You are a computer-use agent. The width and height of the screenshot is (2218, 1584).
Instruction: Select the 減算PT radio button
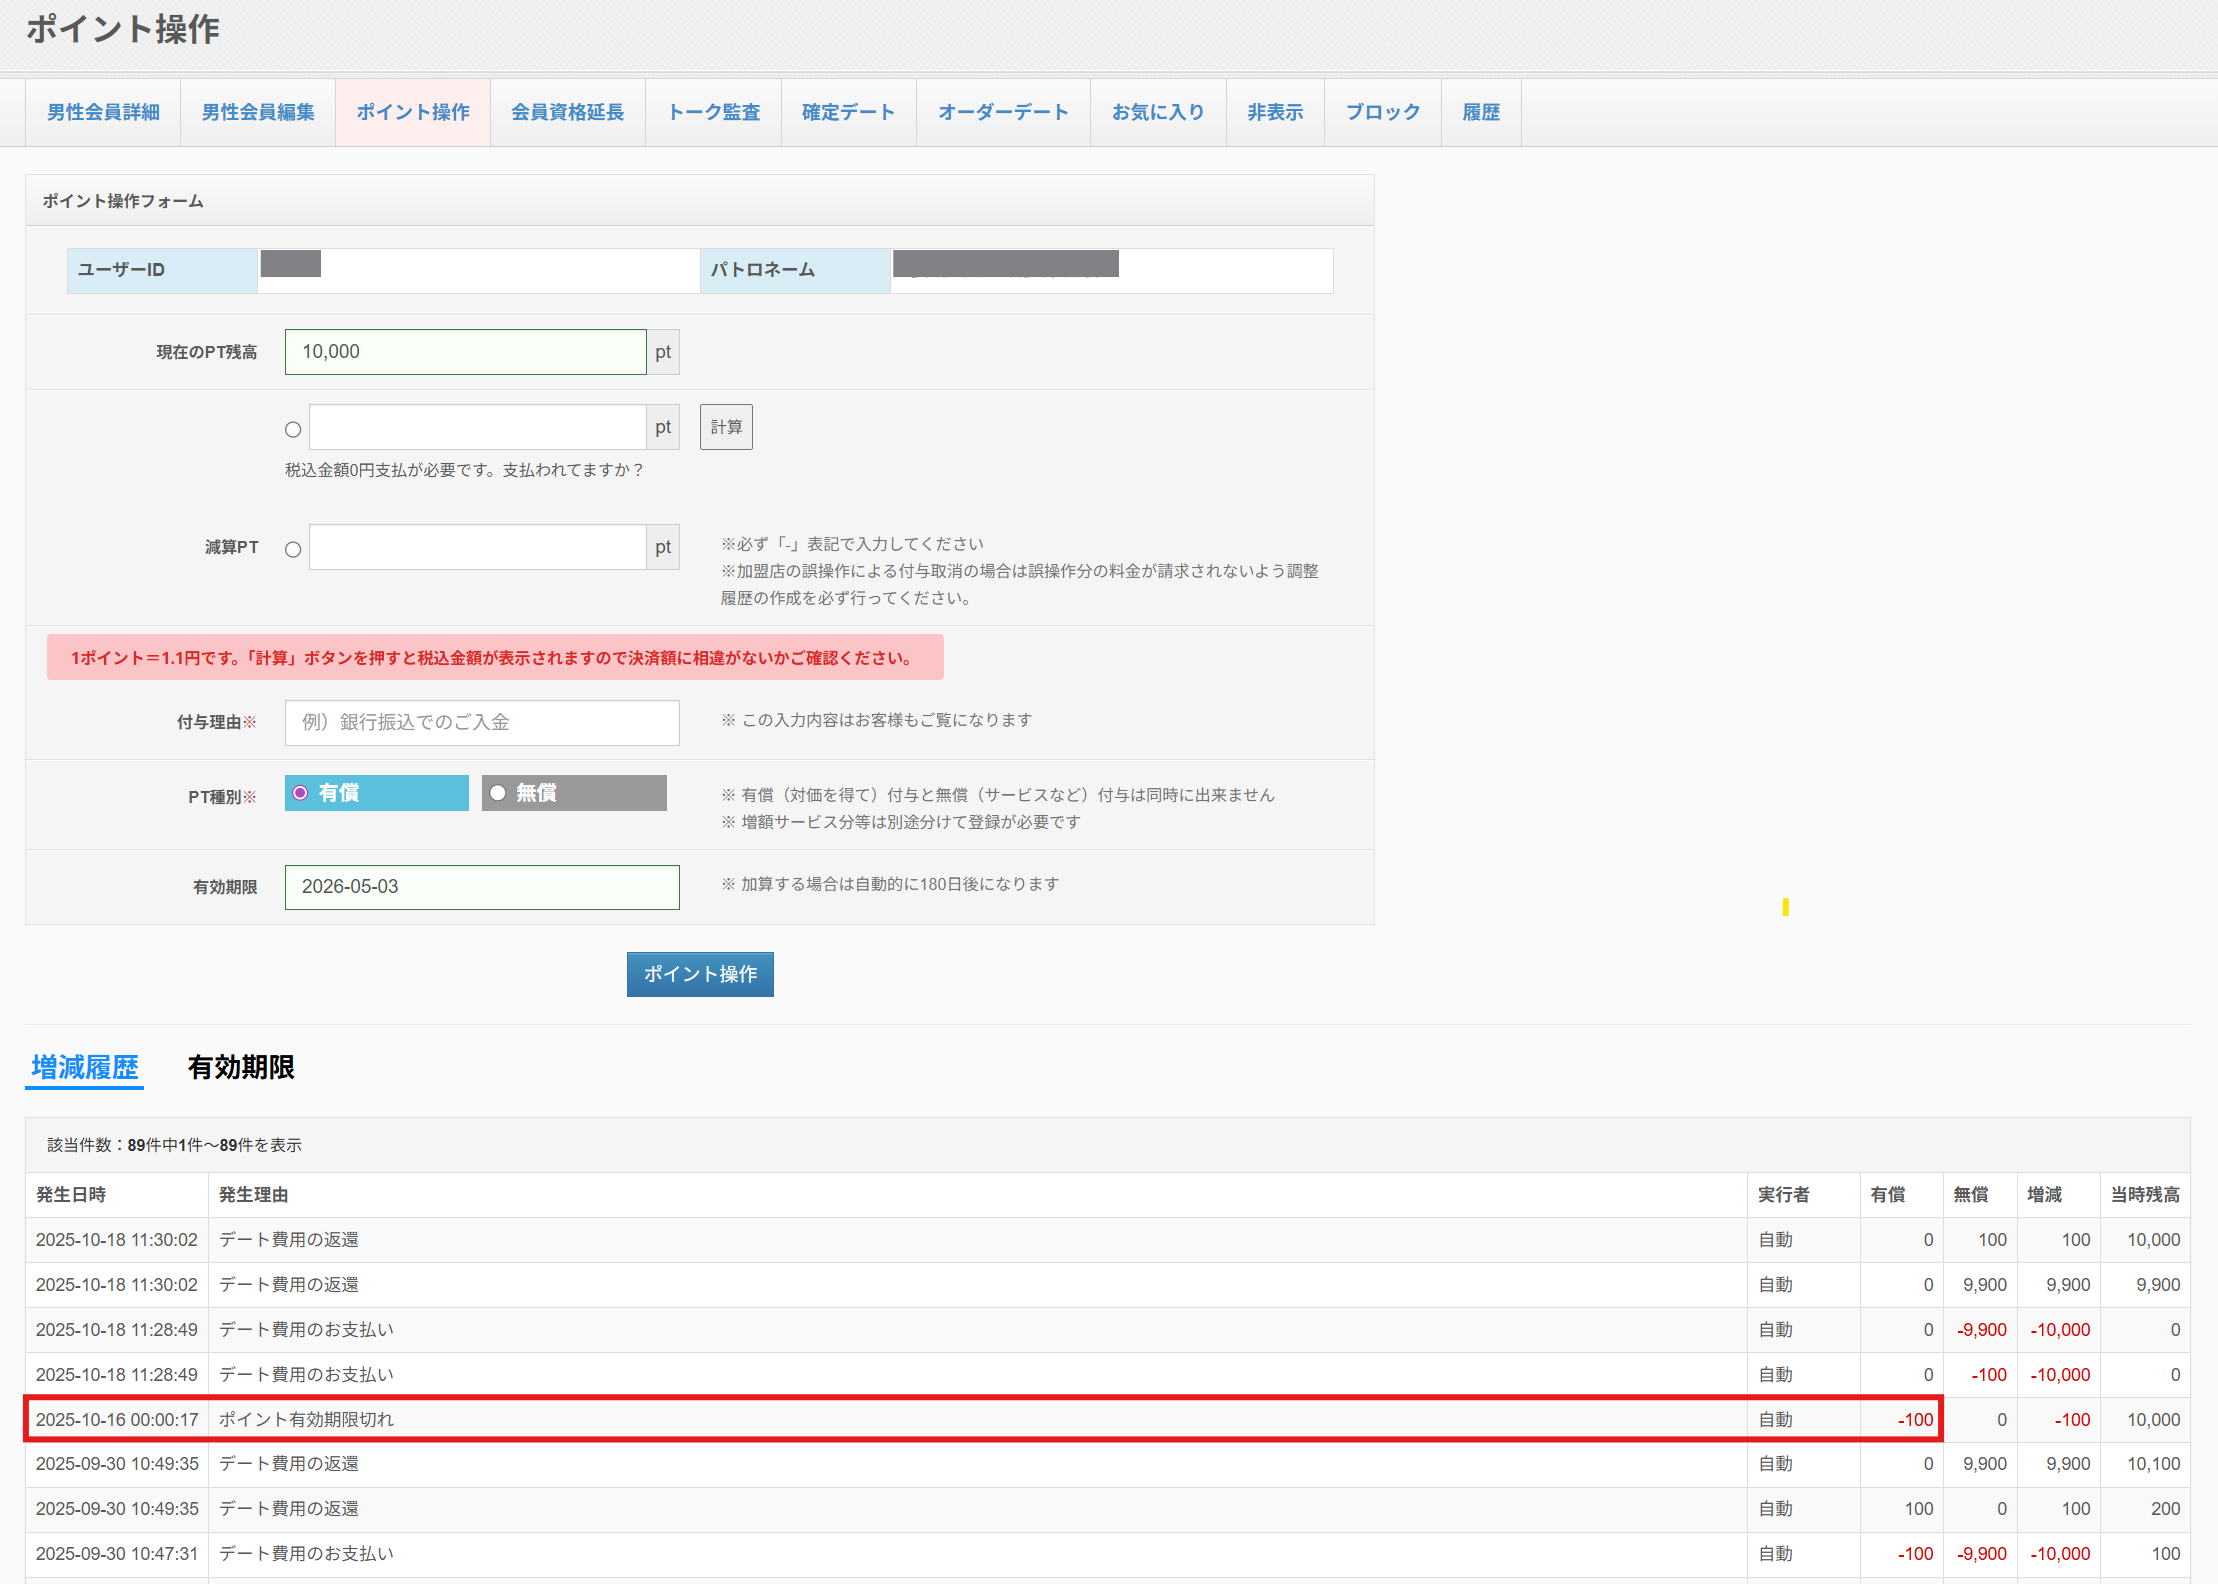[293, 550]
